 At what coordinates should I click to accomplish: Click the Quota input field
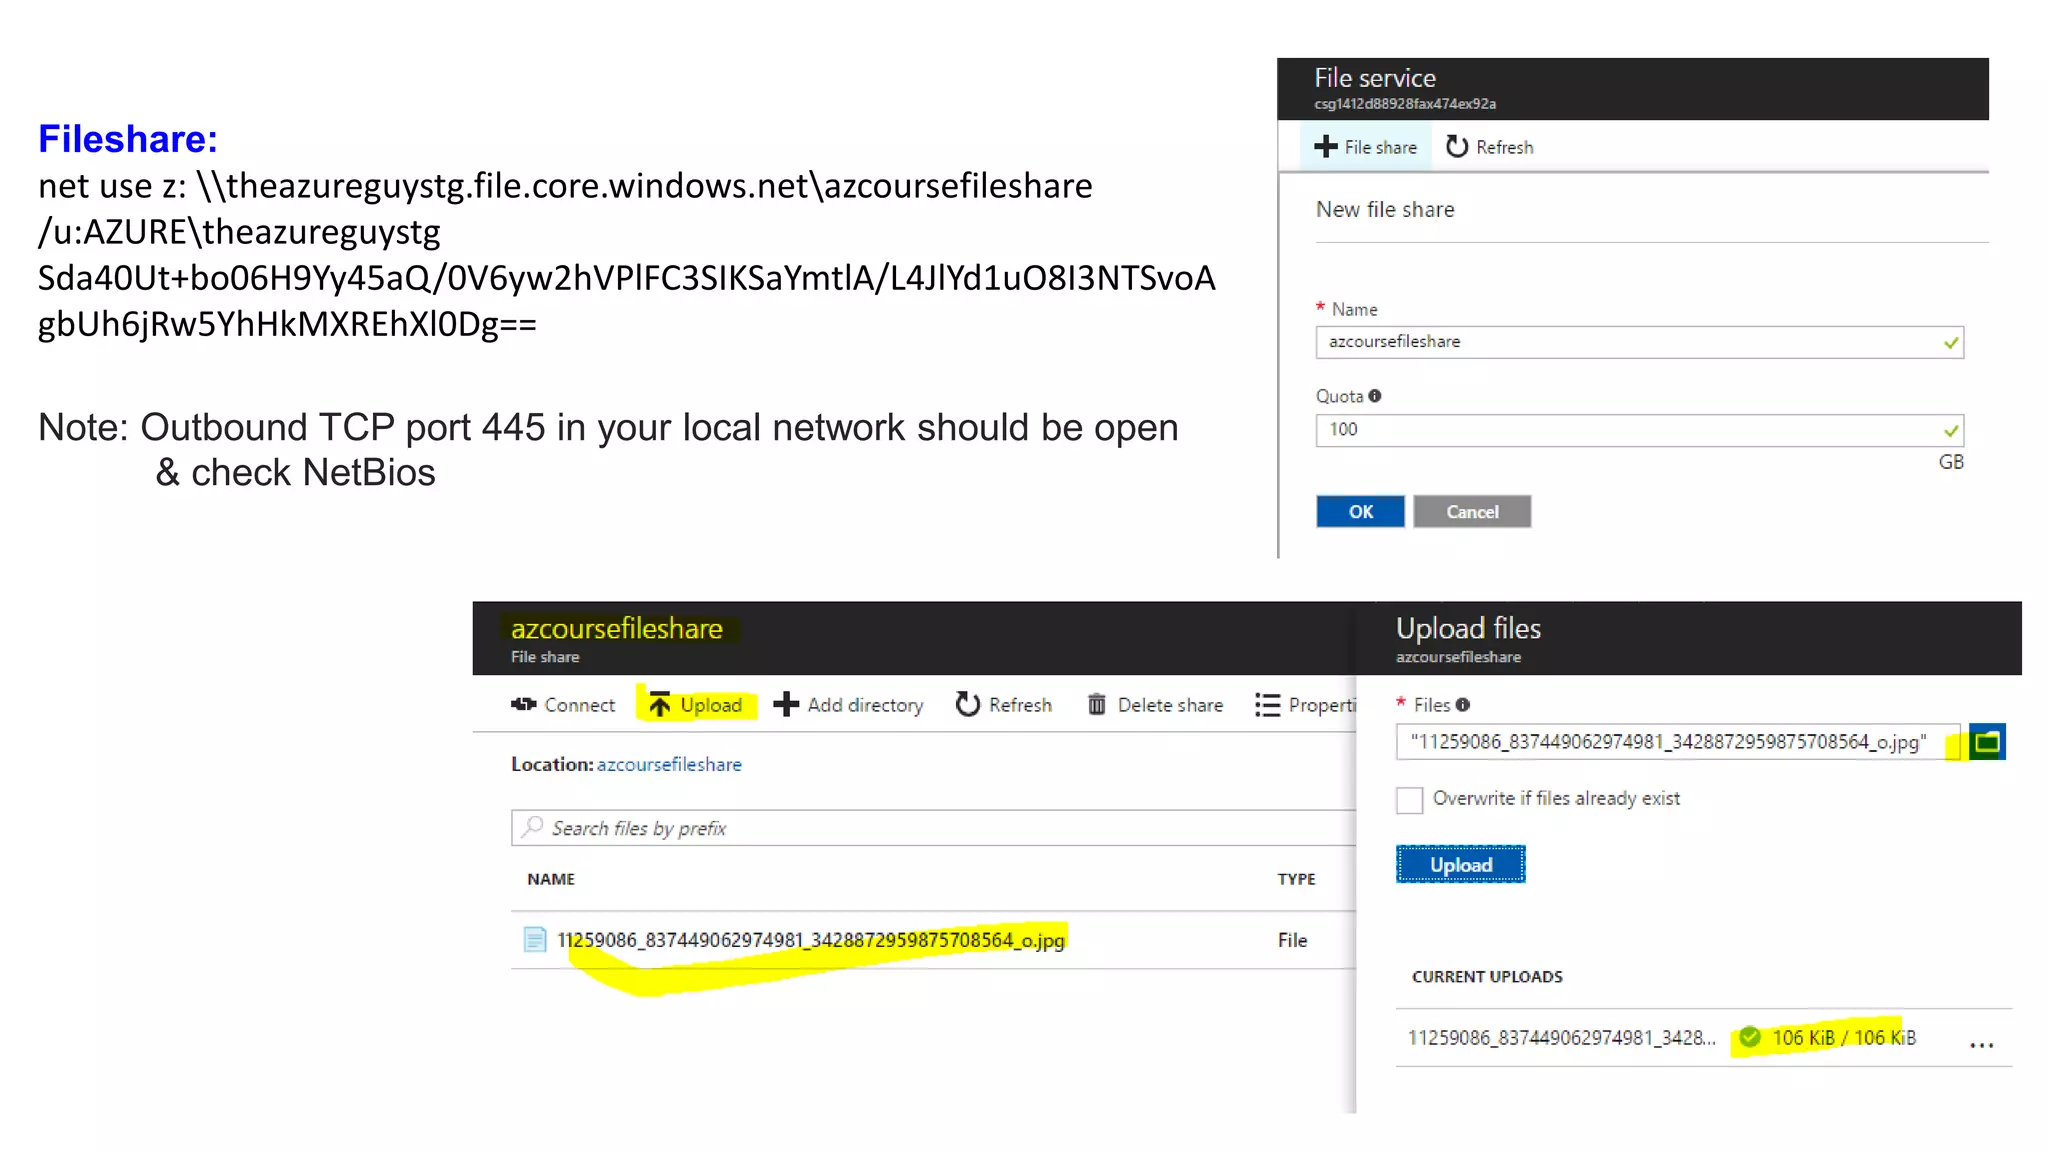(1639, 430)
